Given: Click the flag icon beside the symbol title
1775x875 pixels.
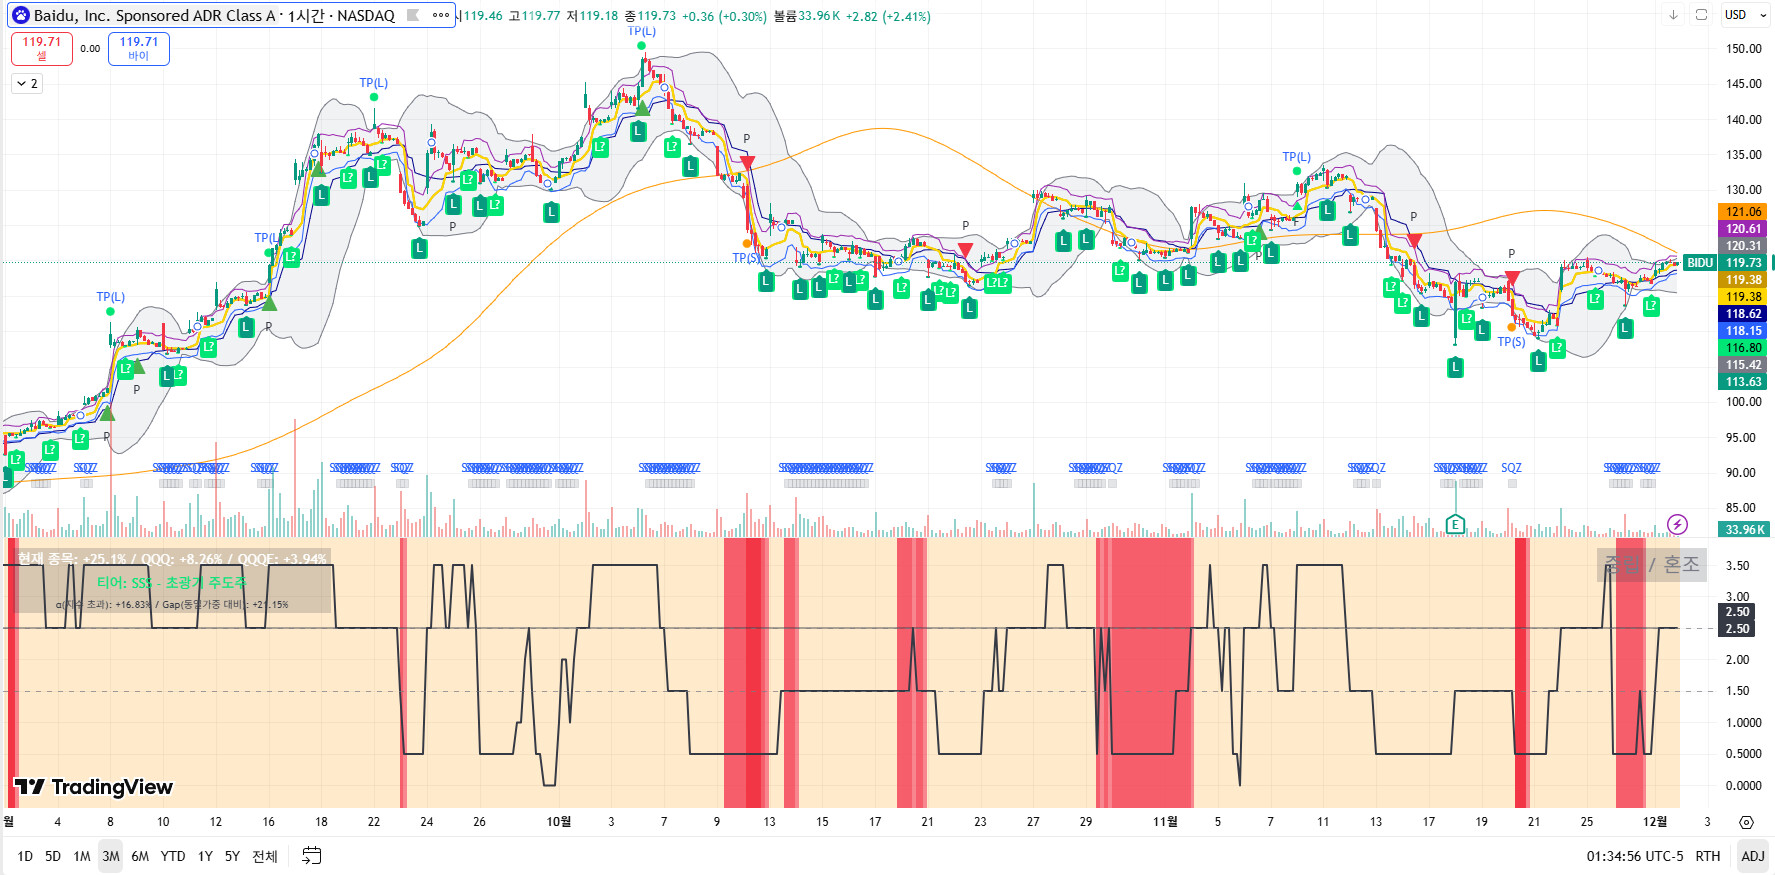Looking at the screenshot, I should point(413,15).
